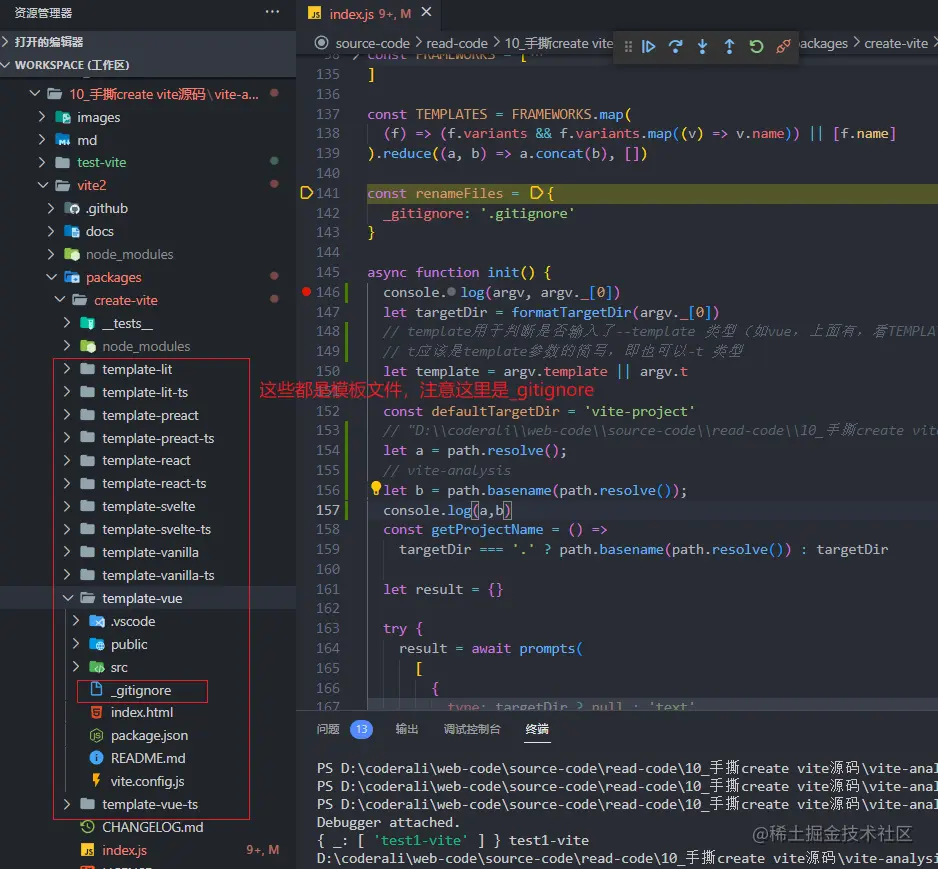Click the 资源管理器 explorer title
Image resolution: width=938 pixels, height=869 pixels.
43,13
